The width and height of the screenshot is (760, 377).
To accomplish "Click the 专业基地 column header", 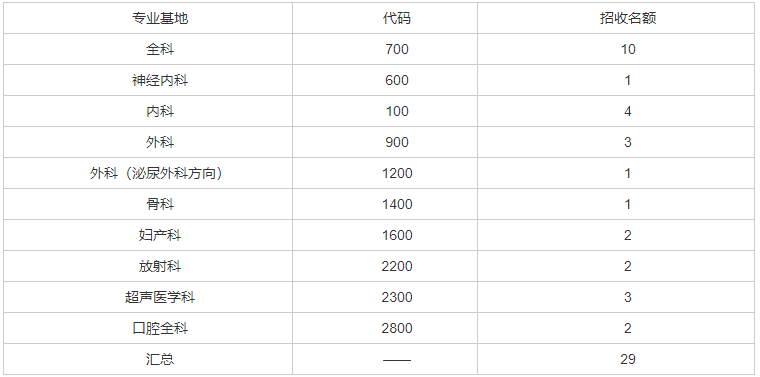I will pos(160,18).
